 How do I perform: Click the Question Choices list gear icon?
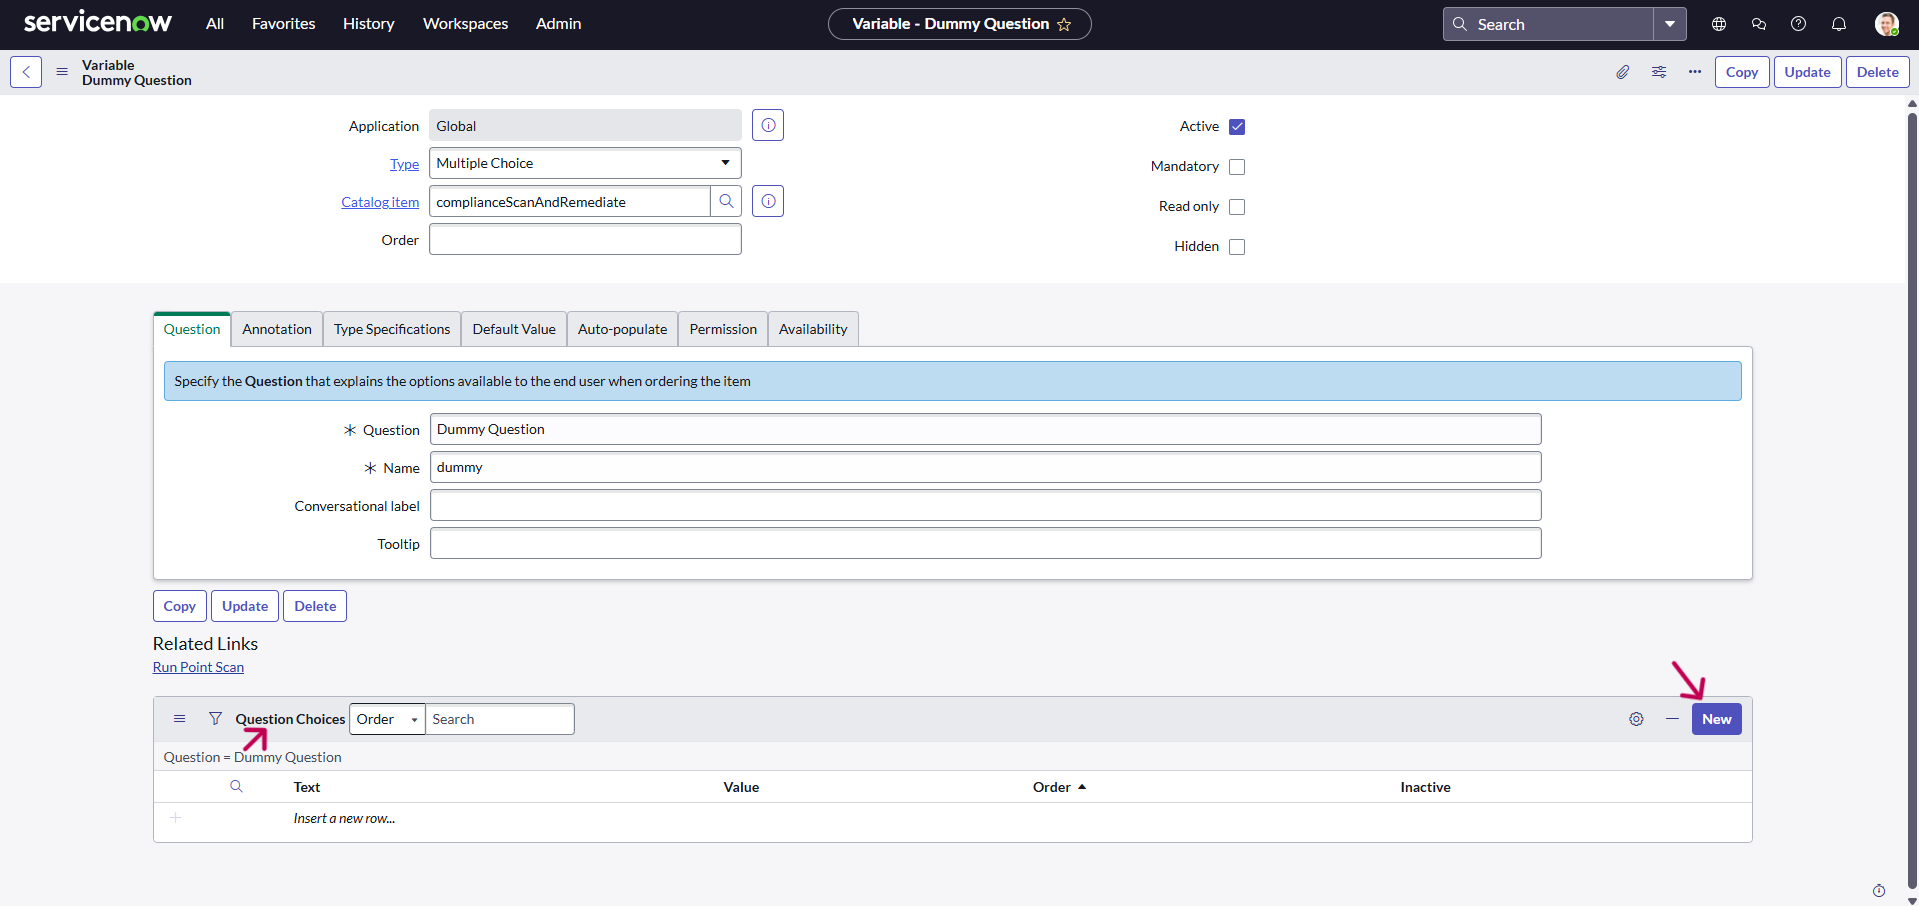point(1636,719)
